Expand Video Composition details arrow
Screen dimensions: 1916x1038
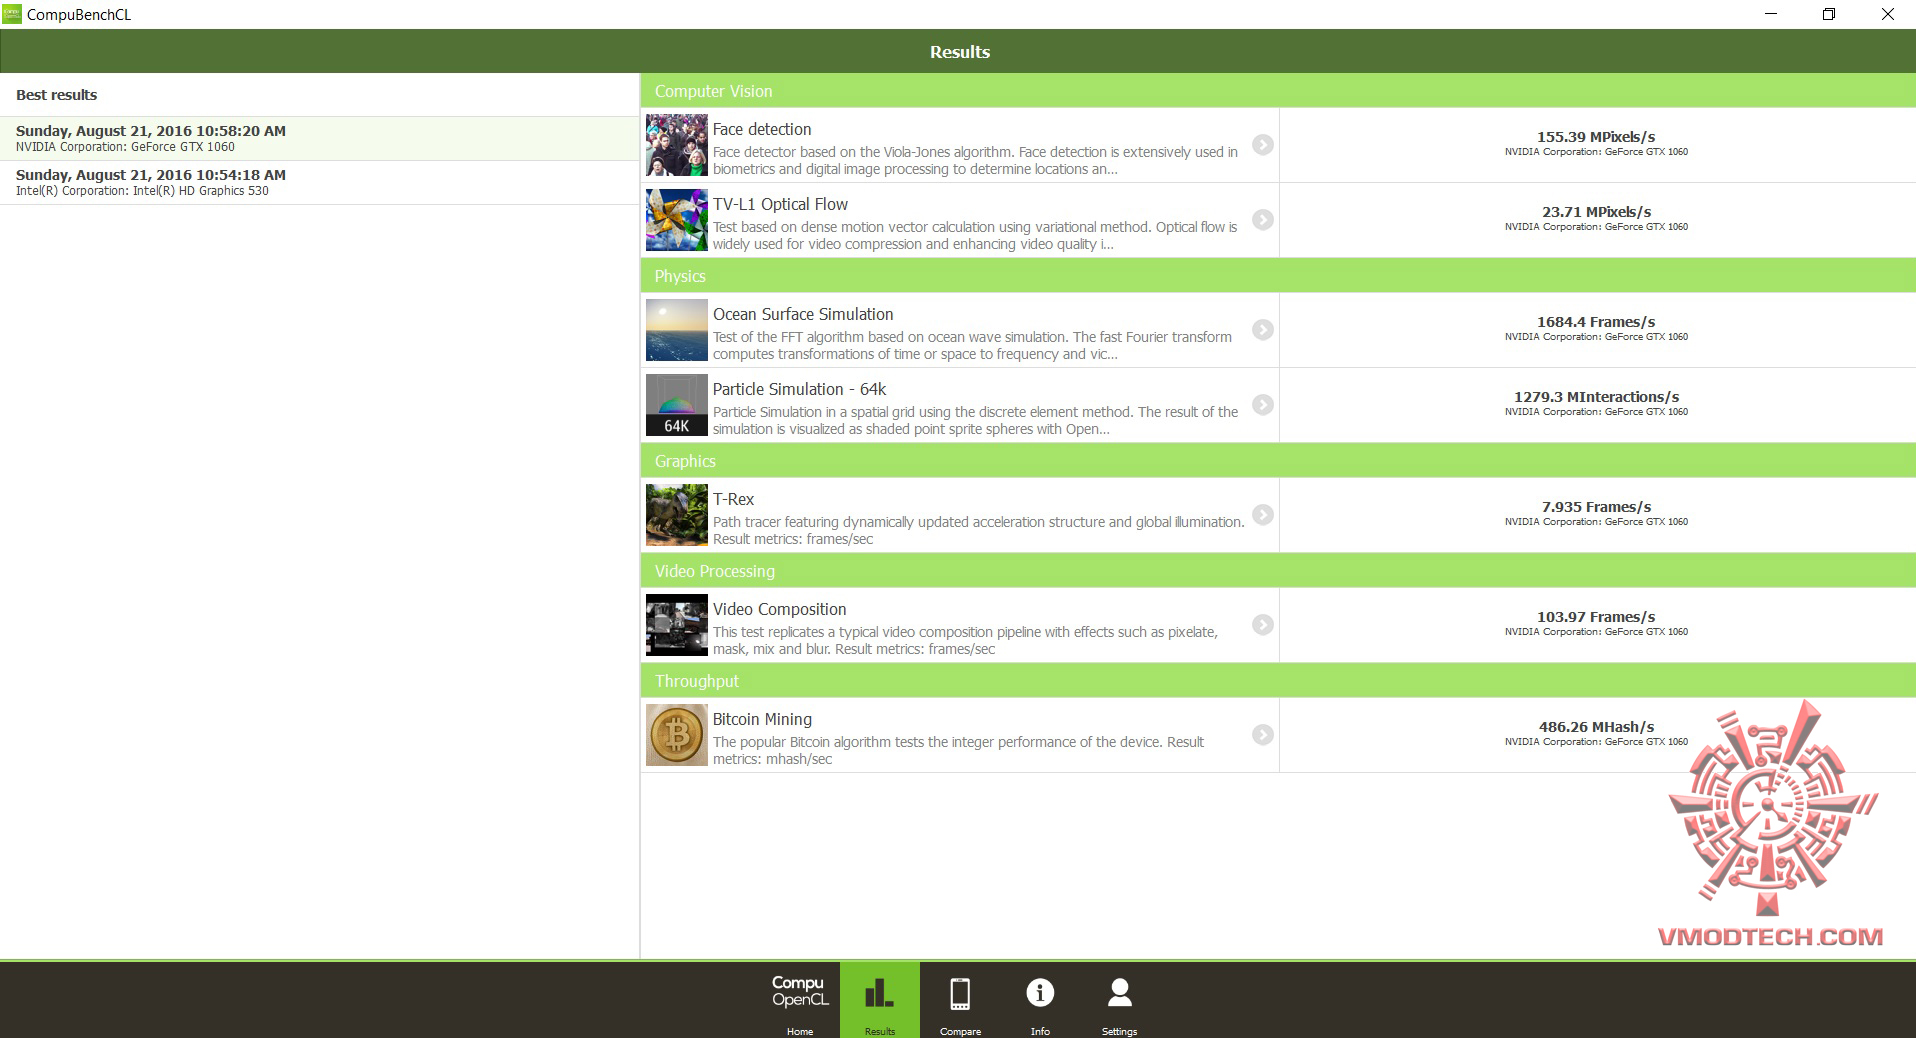click(x=1263, y=625)
